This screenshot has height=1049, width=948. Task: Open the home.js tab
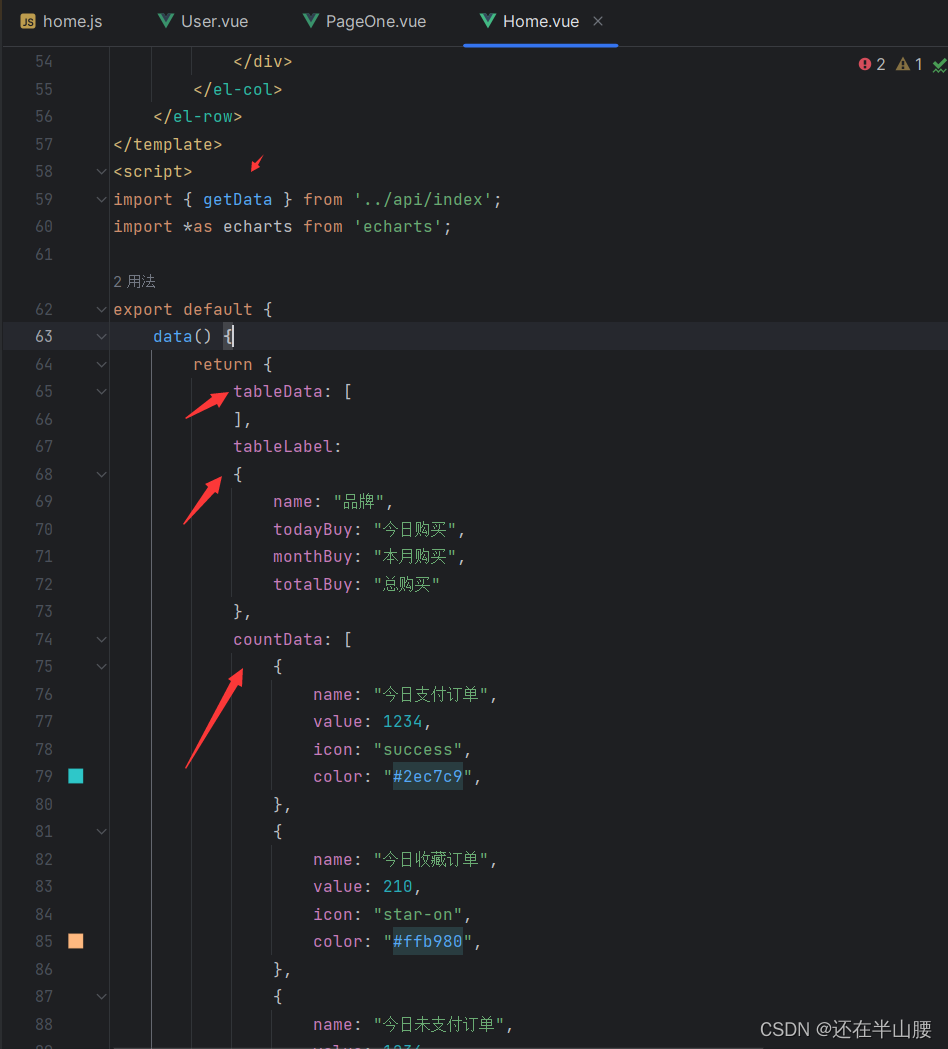point(60,20)
